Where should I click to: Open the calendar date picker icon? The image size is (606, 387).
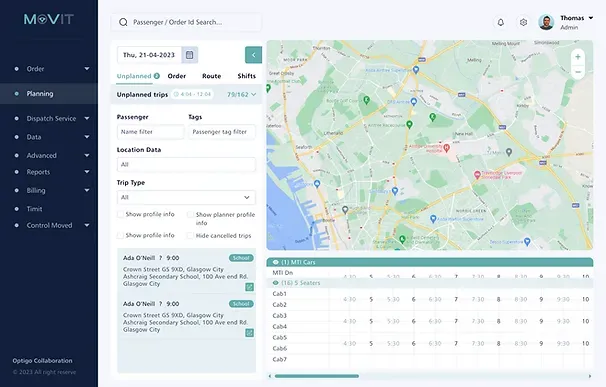189,55
